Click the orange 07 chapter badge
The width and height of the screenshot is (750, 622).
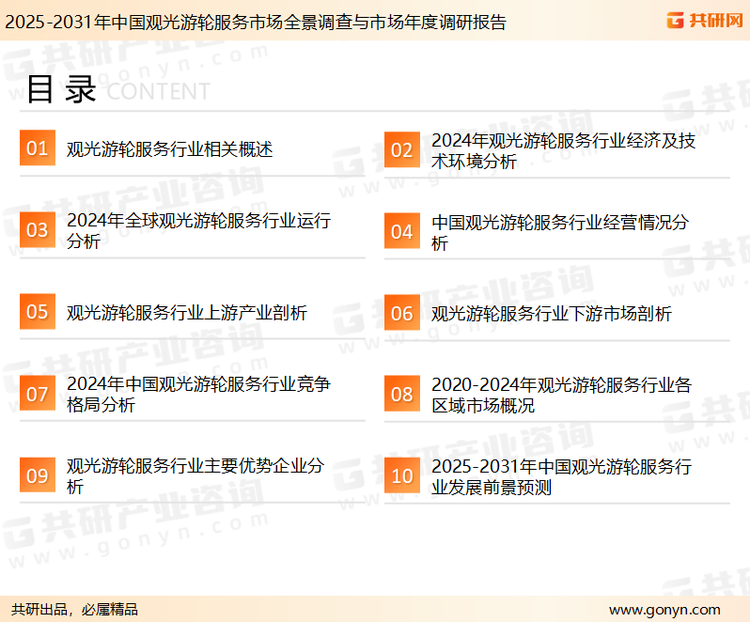click(x=37, y=393)
